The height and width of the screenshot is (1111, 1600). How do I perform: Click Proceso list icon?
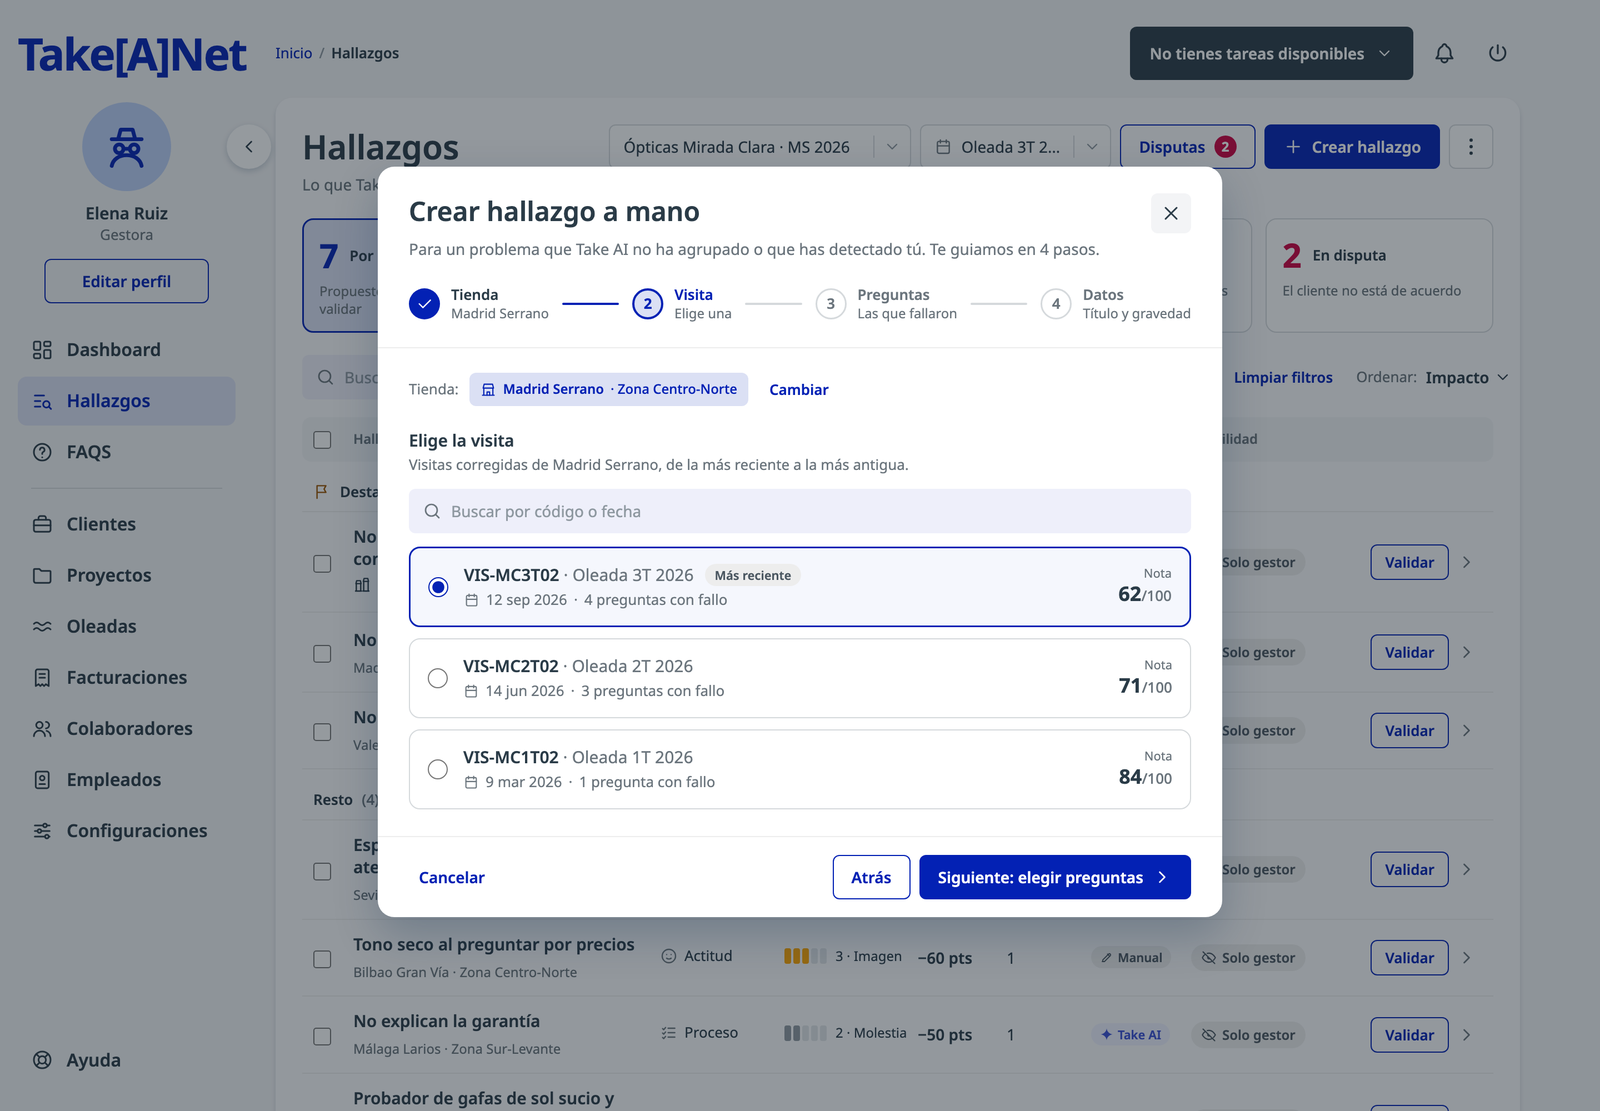pos(669,1033)
